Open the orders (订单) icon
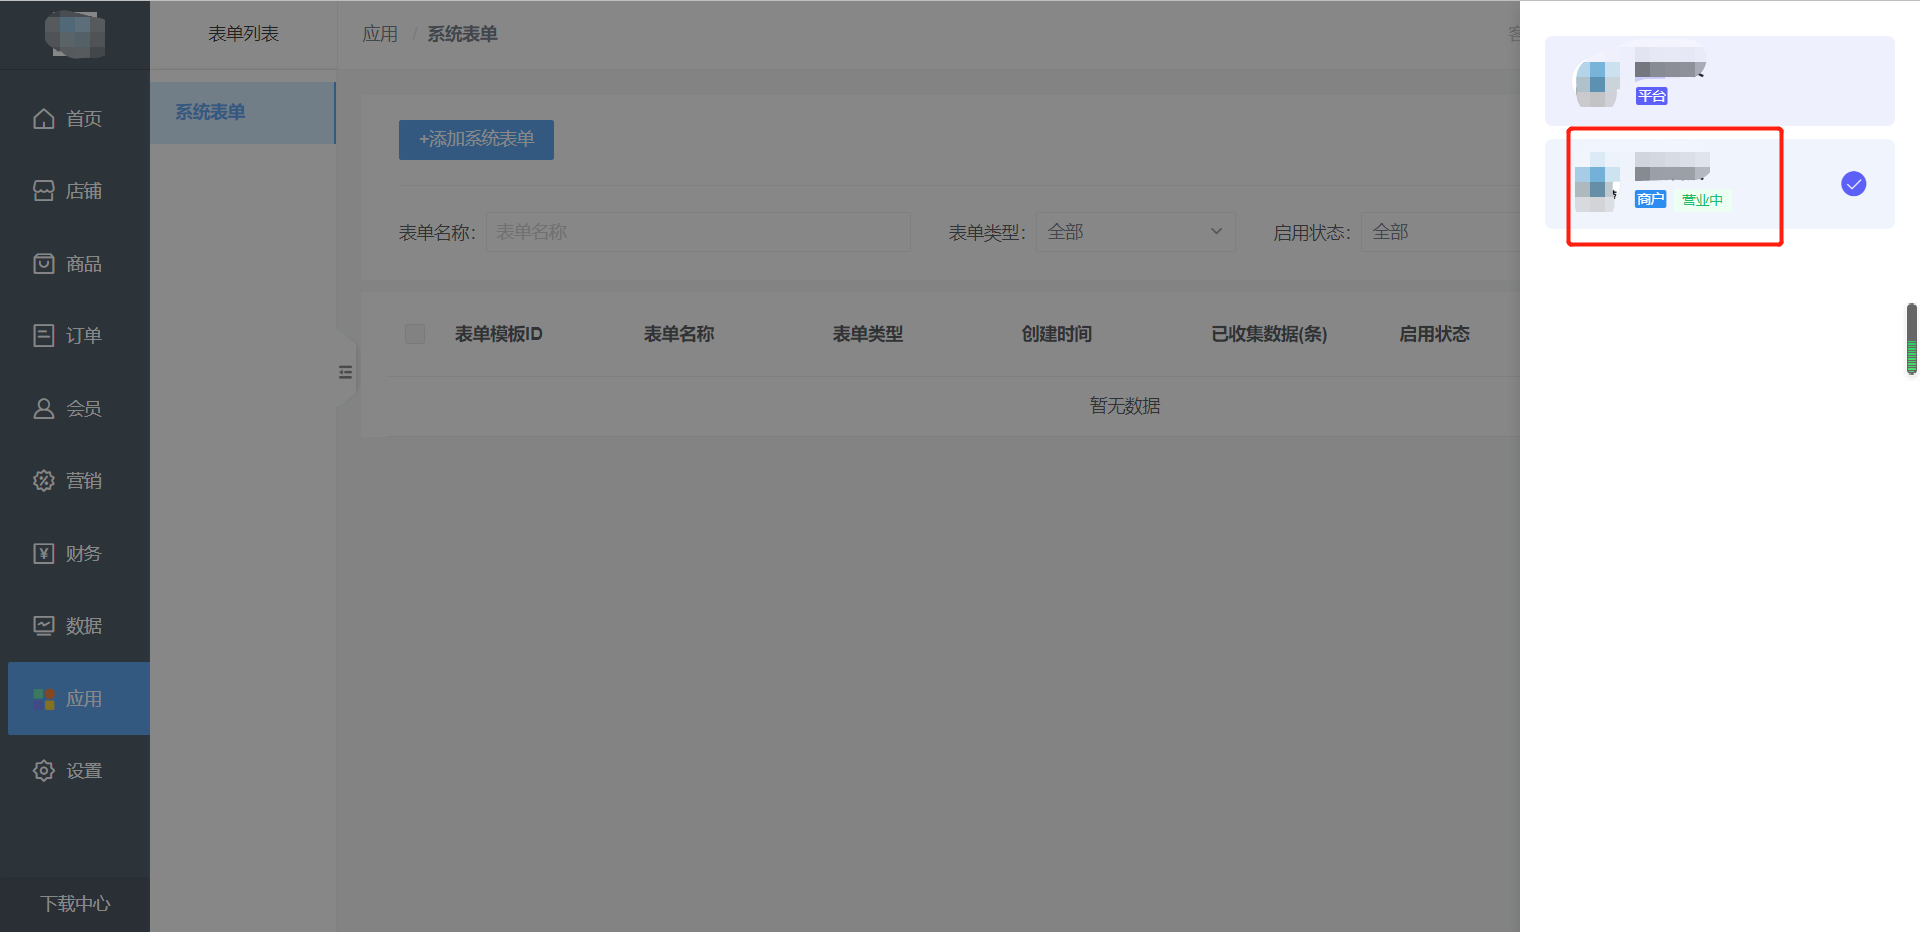 (x=44, y=336)
